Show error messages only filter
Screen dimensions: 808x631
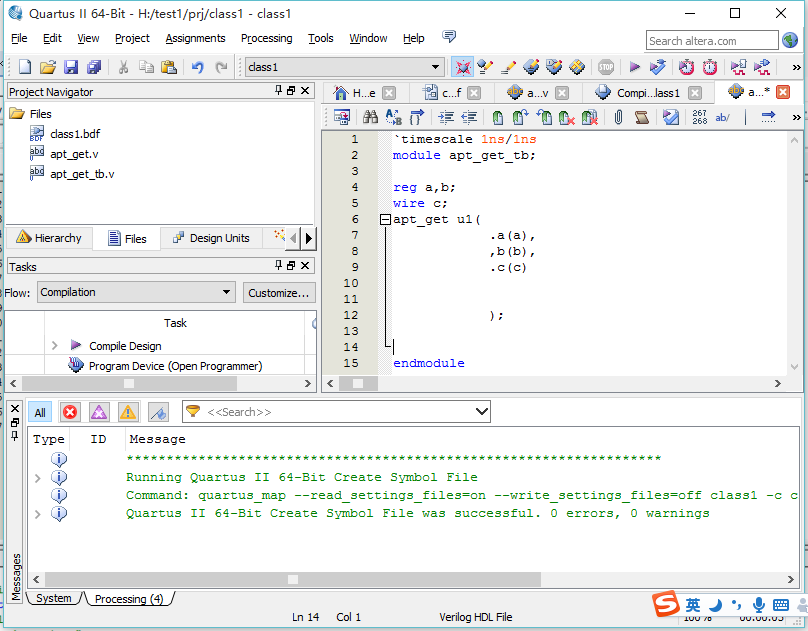(x=70, y=412)
